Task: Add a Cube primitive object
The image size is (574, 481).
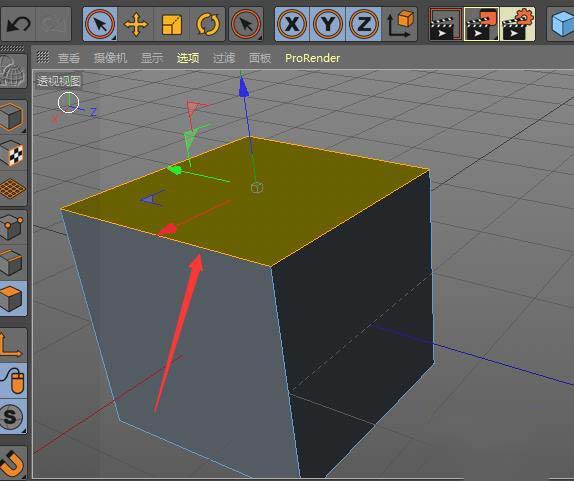Action: point(561,24)
